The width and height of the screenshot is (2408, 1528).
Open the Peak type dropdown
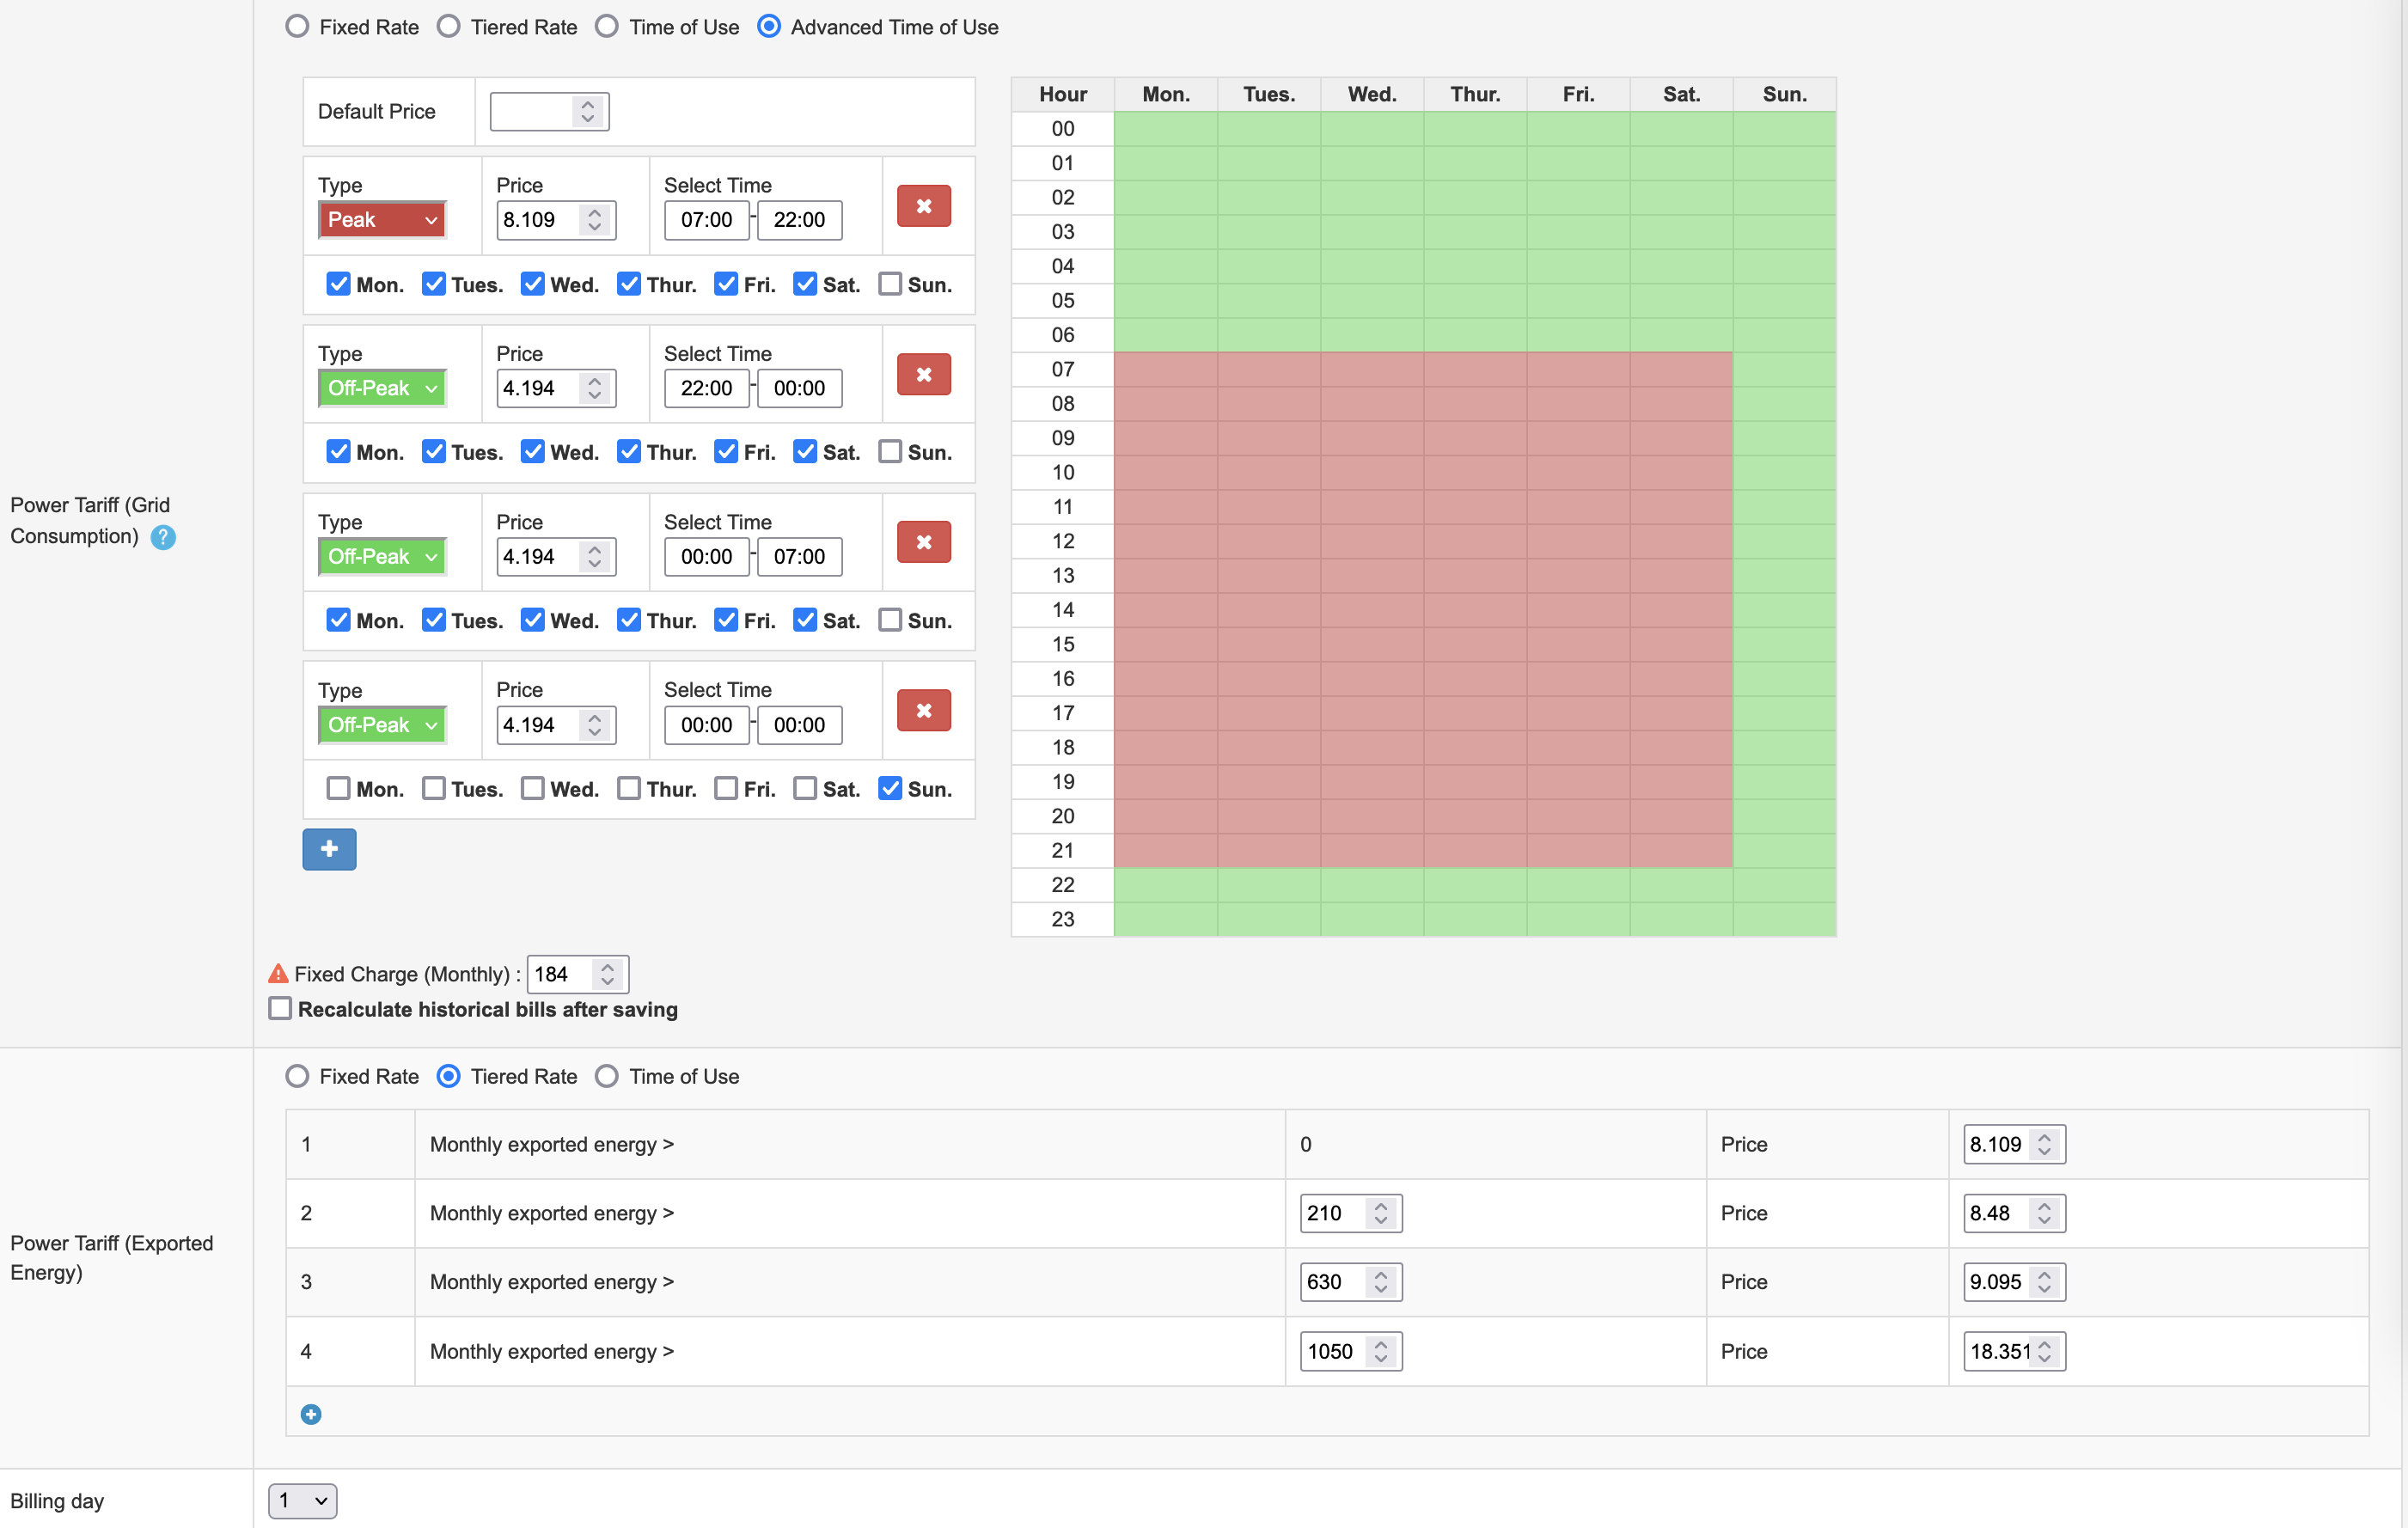click(x=382, y=220)
